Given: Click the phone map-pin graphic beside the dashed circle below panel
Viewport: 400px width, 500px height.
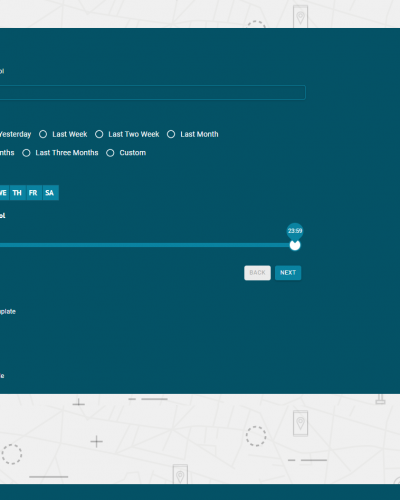Looking at the screenshot, I should coord(300,423).
